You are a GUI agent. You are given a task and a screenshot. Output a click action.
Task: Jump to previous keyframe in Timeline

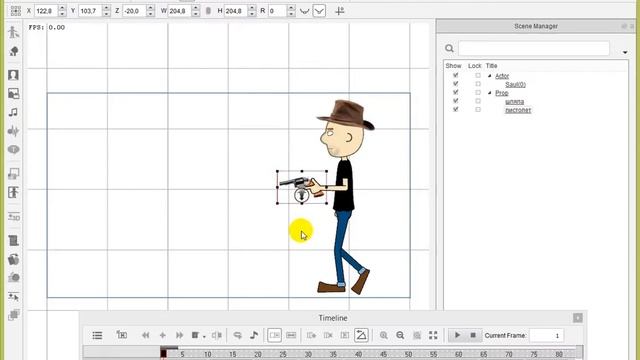click(145, 336)
